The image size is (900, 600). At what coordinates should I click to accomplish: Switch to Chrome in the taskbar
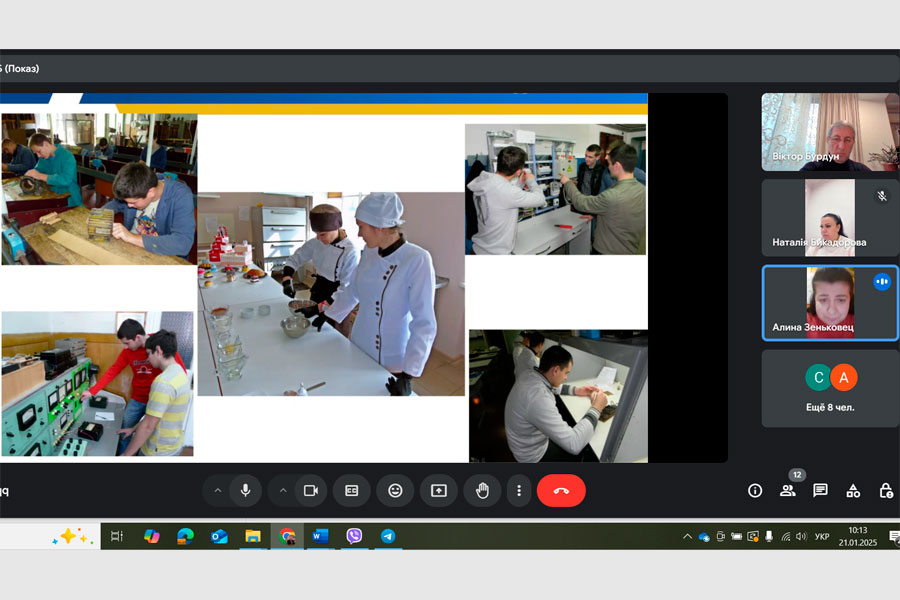coord(287,536)
